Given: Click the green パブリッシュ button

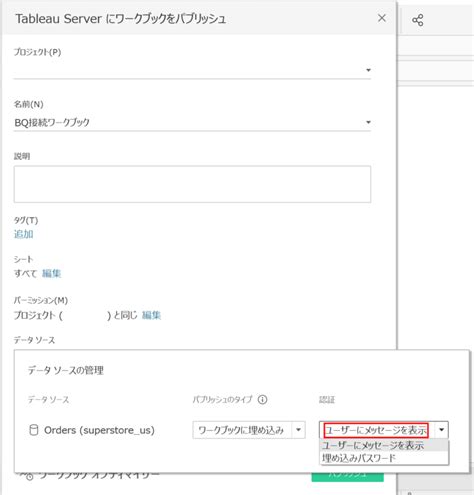Looking at the screenshot, I should click(347, 477).
